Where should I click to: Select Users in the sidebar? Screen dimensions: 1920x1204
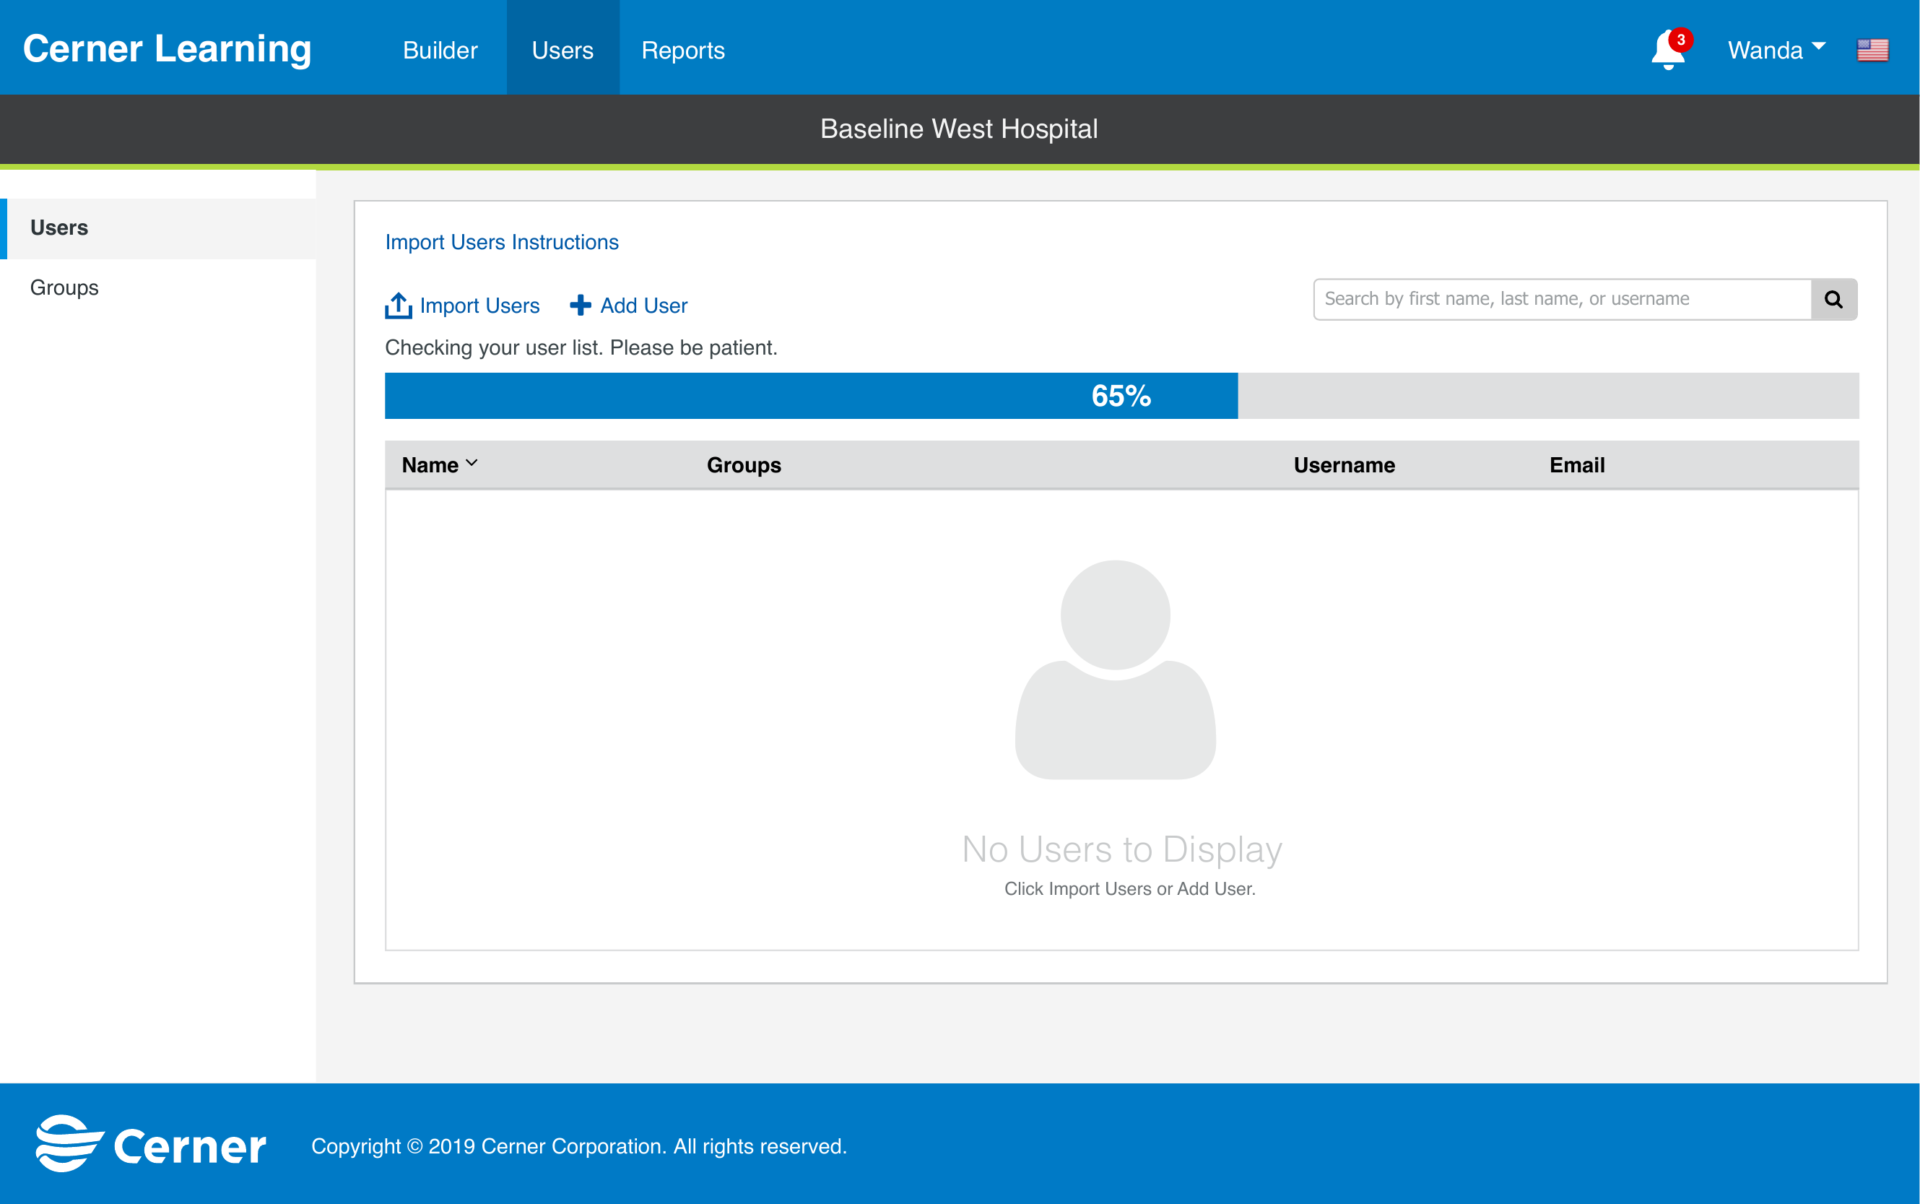tap(160, 228)
